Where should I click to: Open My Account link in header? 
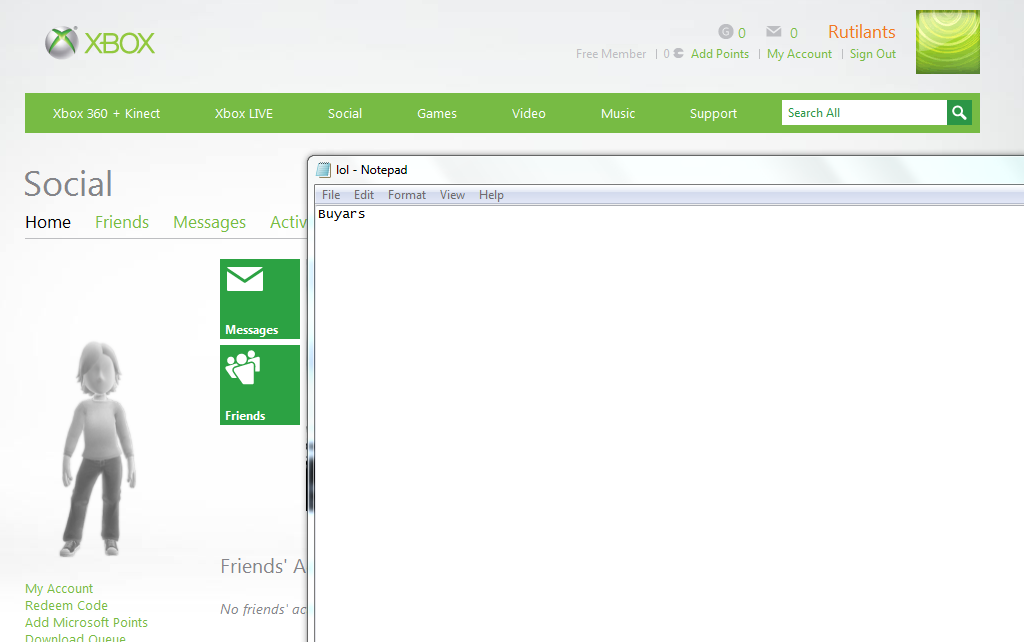tap(799, 54)
